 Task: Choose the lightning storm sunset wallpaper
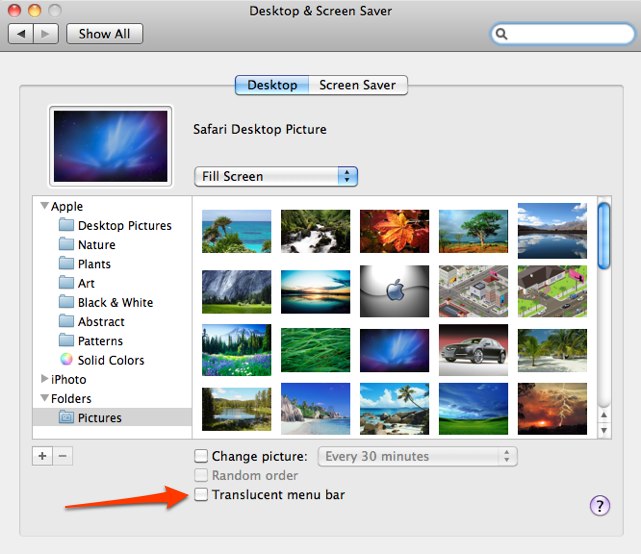(x=552, y=409)
